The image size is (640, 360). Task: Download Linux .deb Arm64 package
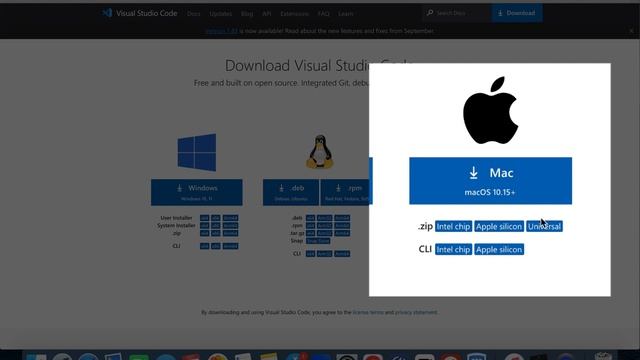pos(342,218)
